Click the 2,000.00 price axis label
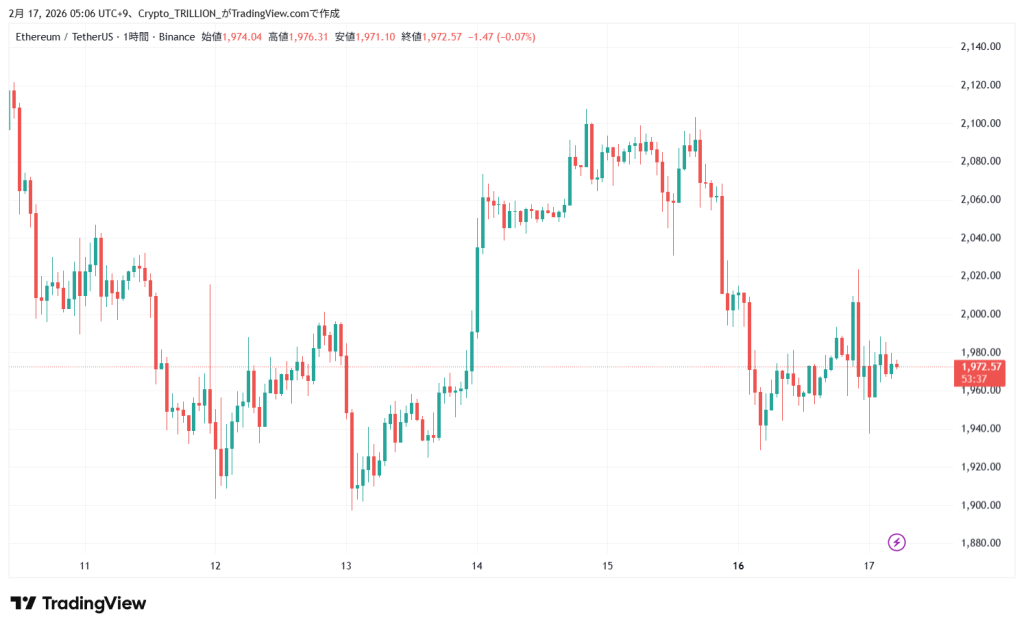1024x629 pixels. 980,314
